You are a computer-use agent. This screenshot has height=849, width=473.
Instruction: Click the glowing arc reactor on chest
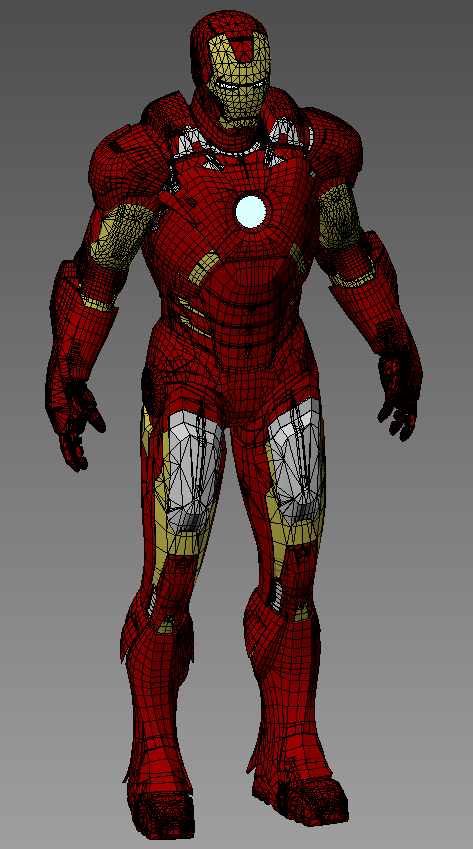[251, 212]
